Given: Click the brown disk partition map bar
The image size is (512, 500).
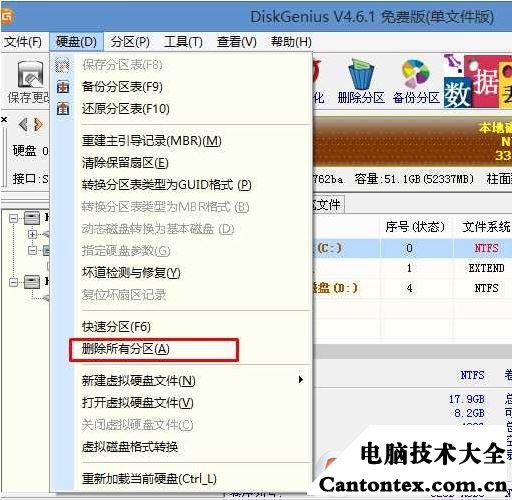Looking at the screenshot, I should [x=412, y=142].
